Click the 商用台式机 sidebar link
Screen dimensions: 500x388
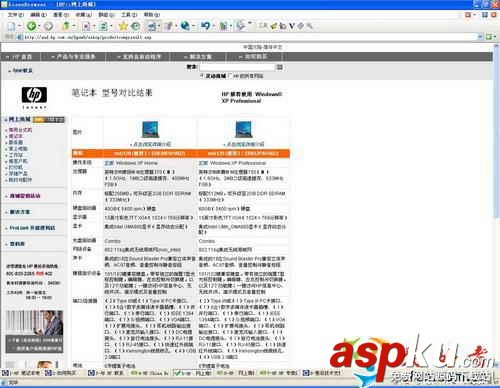[20, 130]
